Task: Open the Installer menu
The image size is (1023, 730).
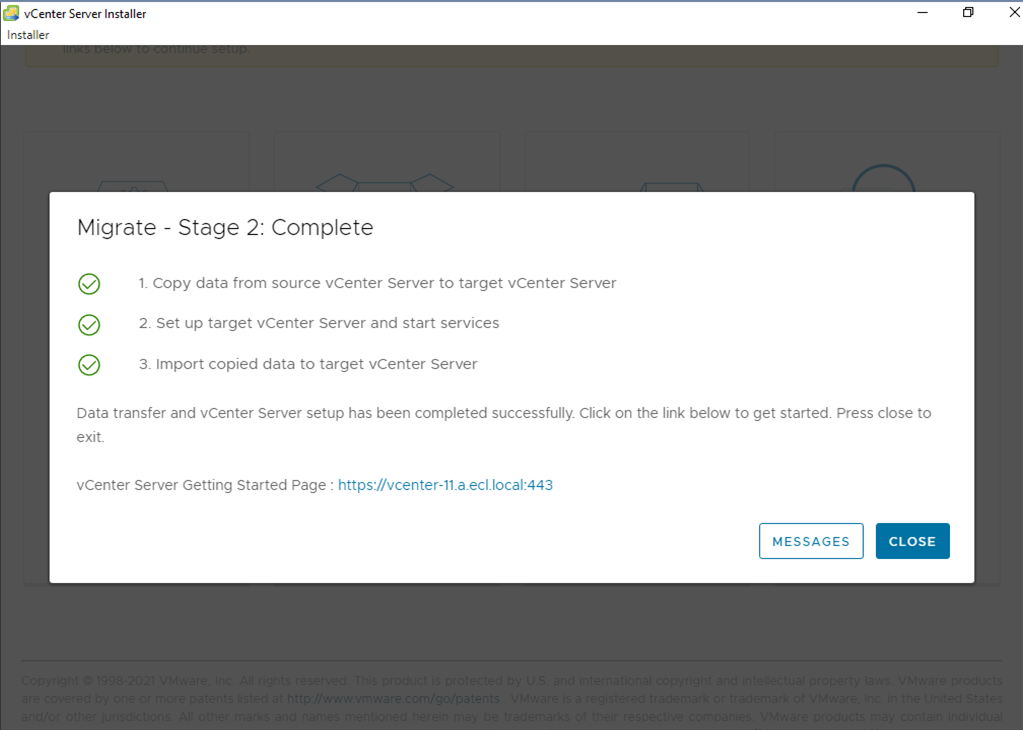Action: pyautogui.click(x=28, y=35)
